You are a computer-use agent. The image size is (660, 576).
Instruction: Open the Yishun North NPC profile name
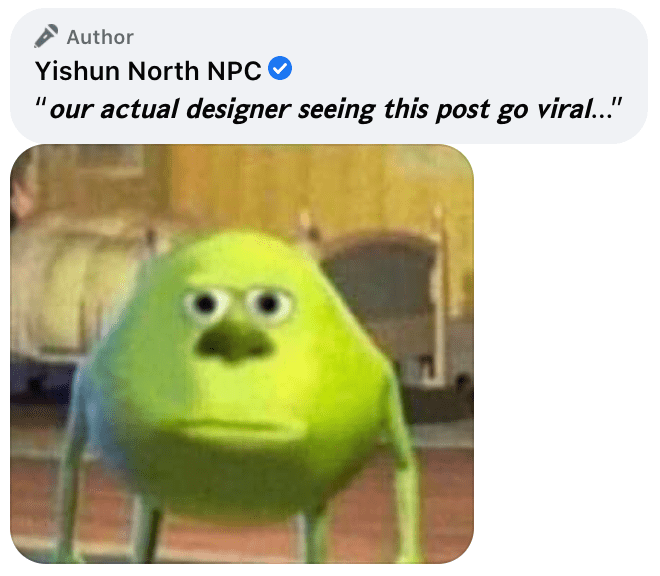[148, 71]
